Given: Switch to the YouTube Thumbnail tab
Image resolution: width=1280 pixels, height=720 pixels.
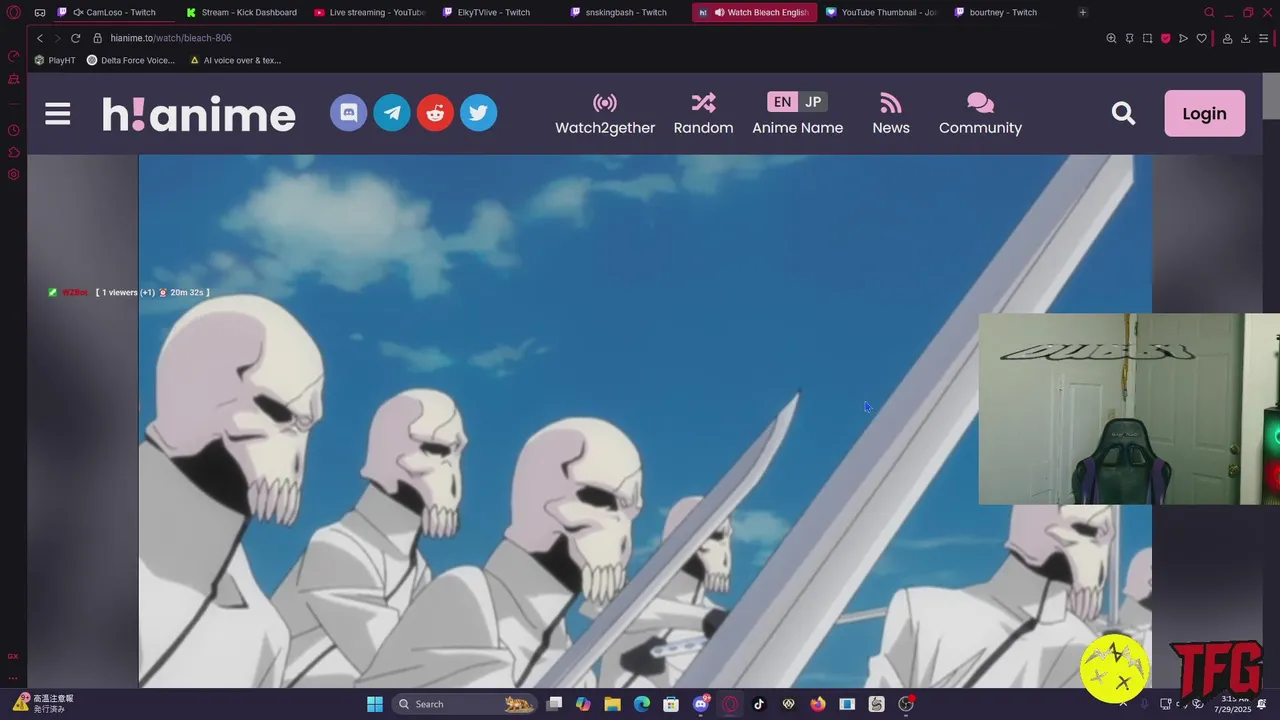Looking at the screenshot, I should point(881,12).
